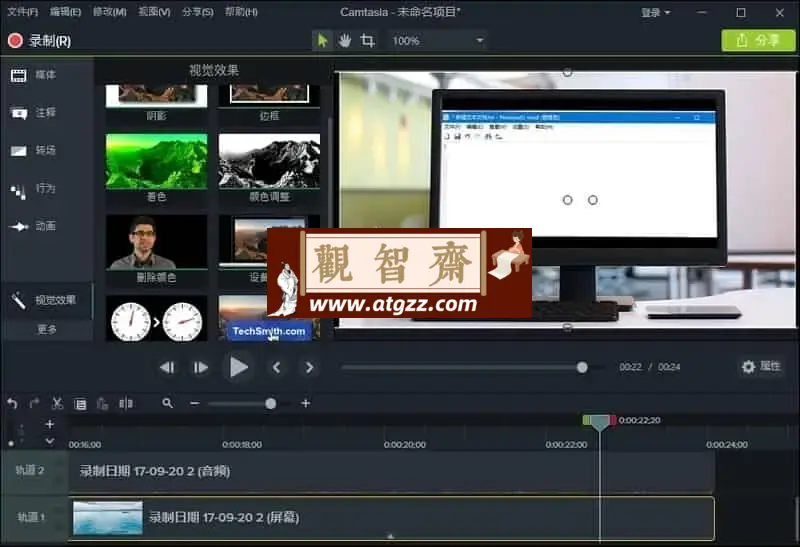
Task: Open the 修改(M) Modify menu
Action: click(x=109, y=12)
